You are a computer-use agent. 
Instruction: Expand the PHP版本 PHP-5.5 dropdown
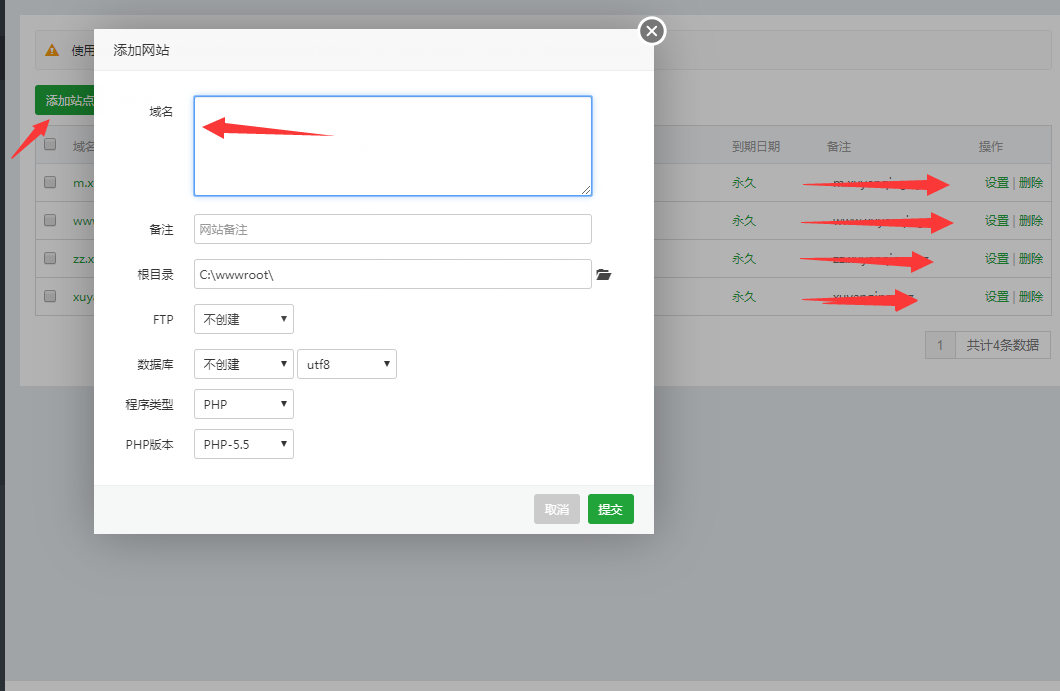(x=243, y=444)
